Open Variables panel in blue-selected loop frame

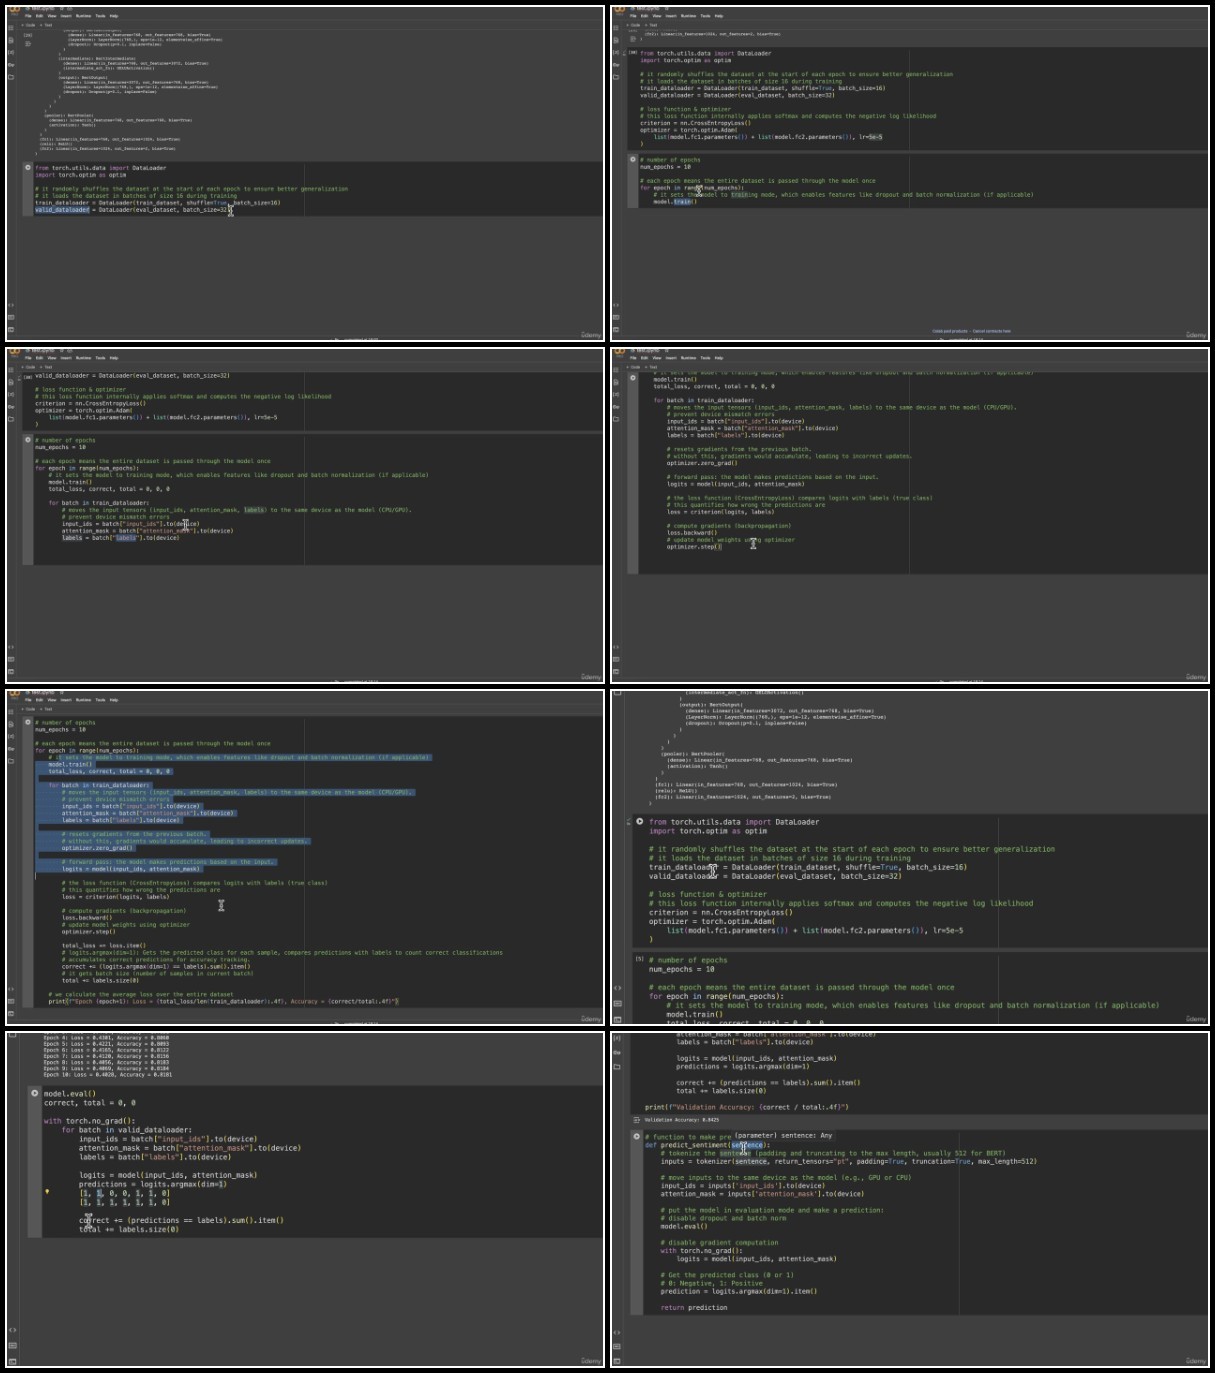tap(12, 738)
